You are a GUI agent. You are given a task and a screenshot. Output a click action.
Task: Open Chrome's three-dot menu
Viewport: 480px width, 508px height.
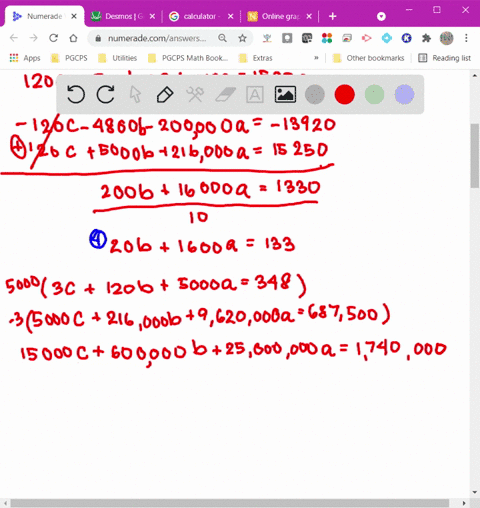(x=466, y=38)
